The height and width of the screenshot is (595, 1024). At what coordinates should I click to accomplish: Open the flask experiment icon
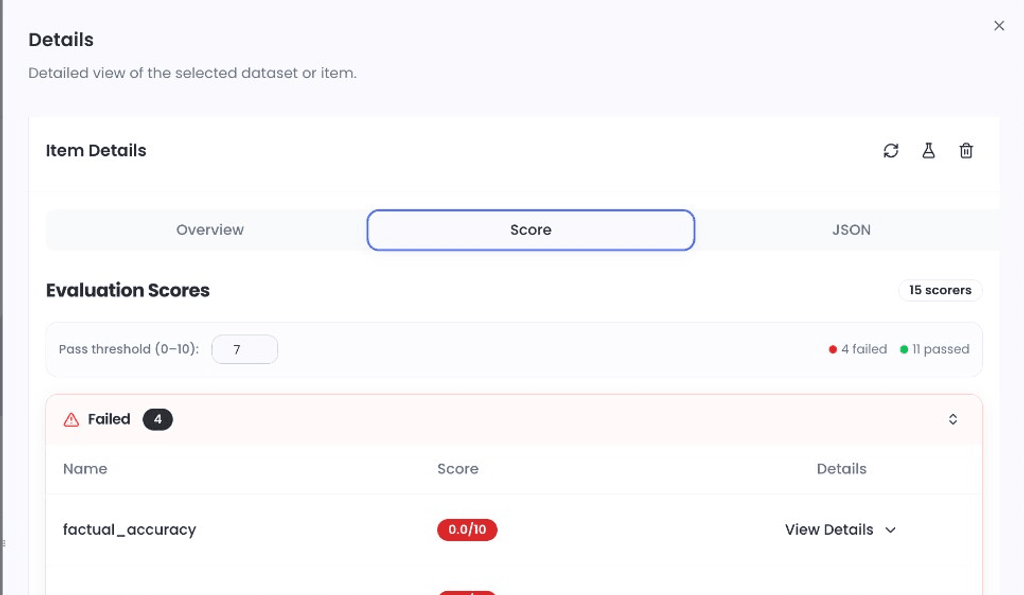tap(928, 151)
